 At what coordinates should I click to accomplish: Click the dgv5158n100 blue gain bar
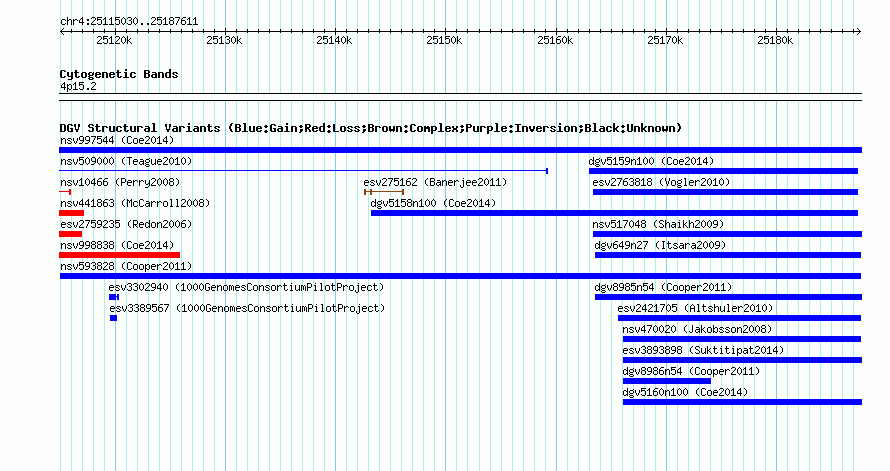point(614,213)
